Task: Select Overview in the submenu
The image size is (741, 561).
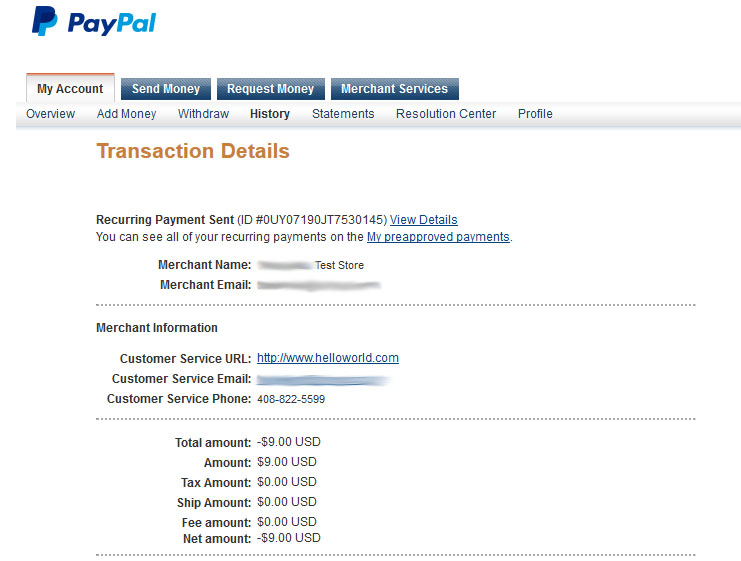Action: (51, 114)
